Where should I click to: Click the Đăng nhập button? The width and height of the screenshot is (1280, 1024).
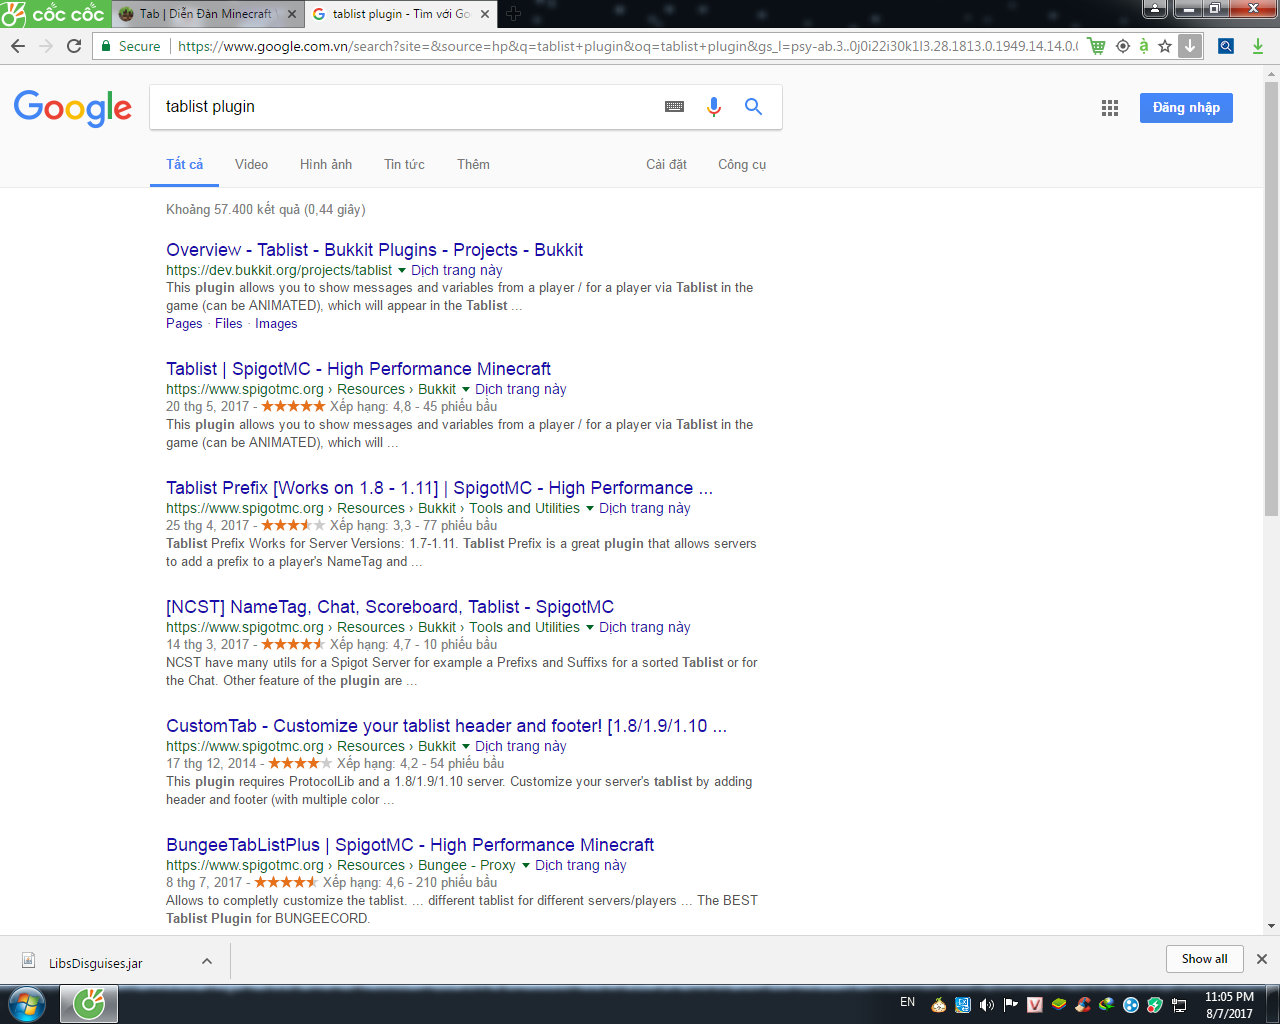coord(1186,107)
